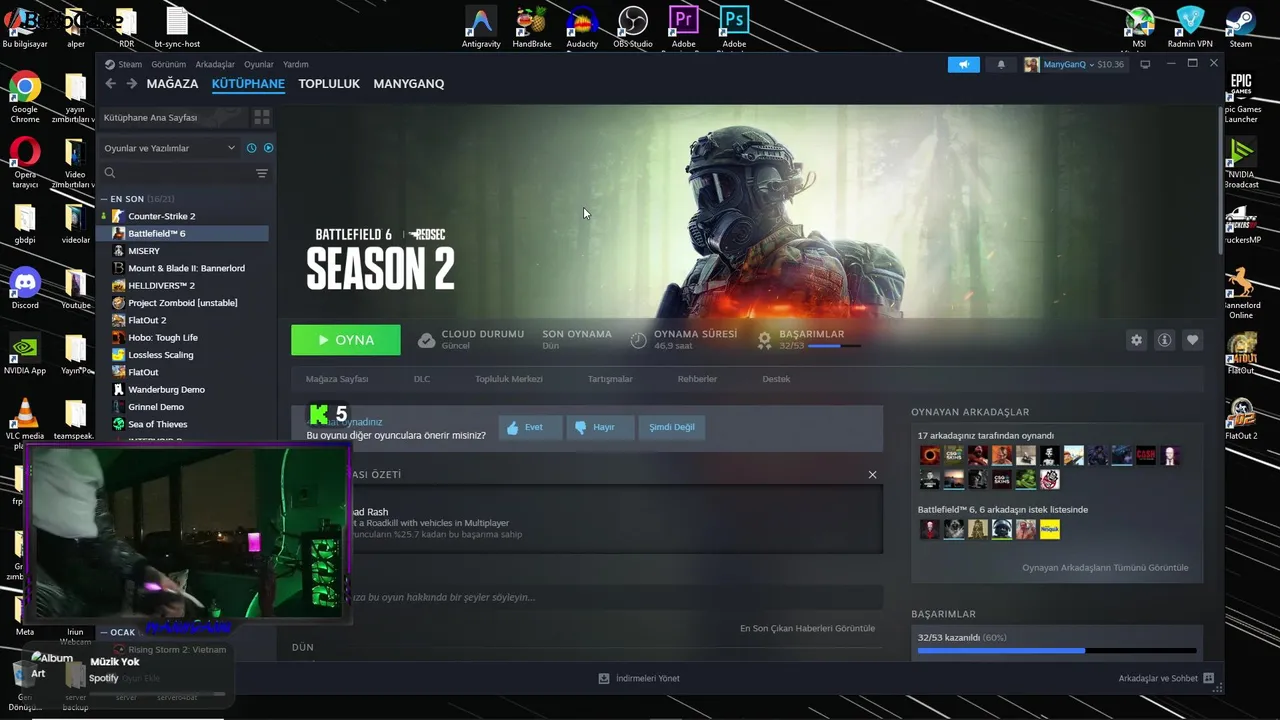Open Battlefield 6 manage gear settings

1136,340
